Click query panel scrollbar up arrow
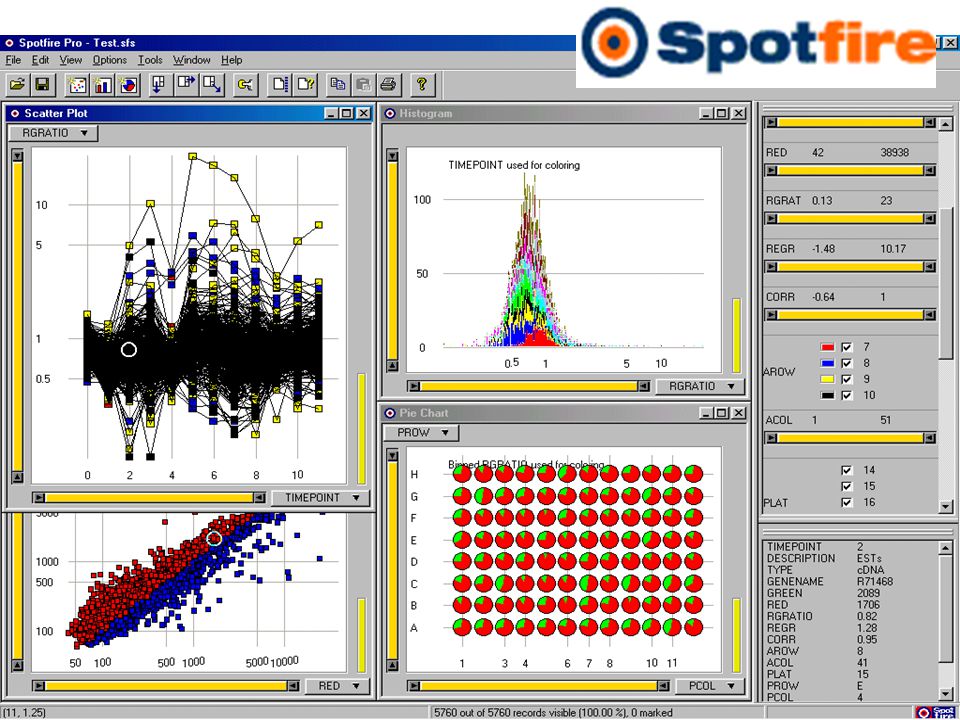Screen dimensions: 960x720 pyautogui.click(x=946, y=124)
